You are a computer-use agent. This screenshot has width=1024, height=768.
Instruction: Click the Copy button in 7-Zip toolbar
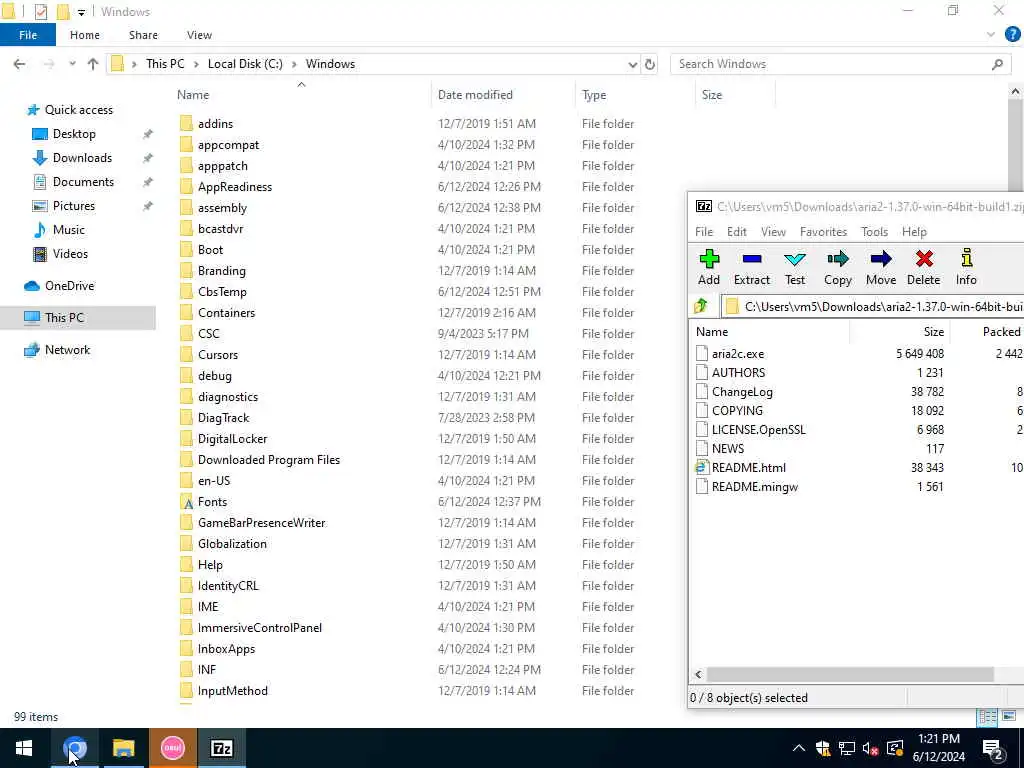click(837, 268)
